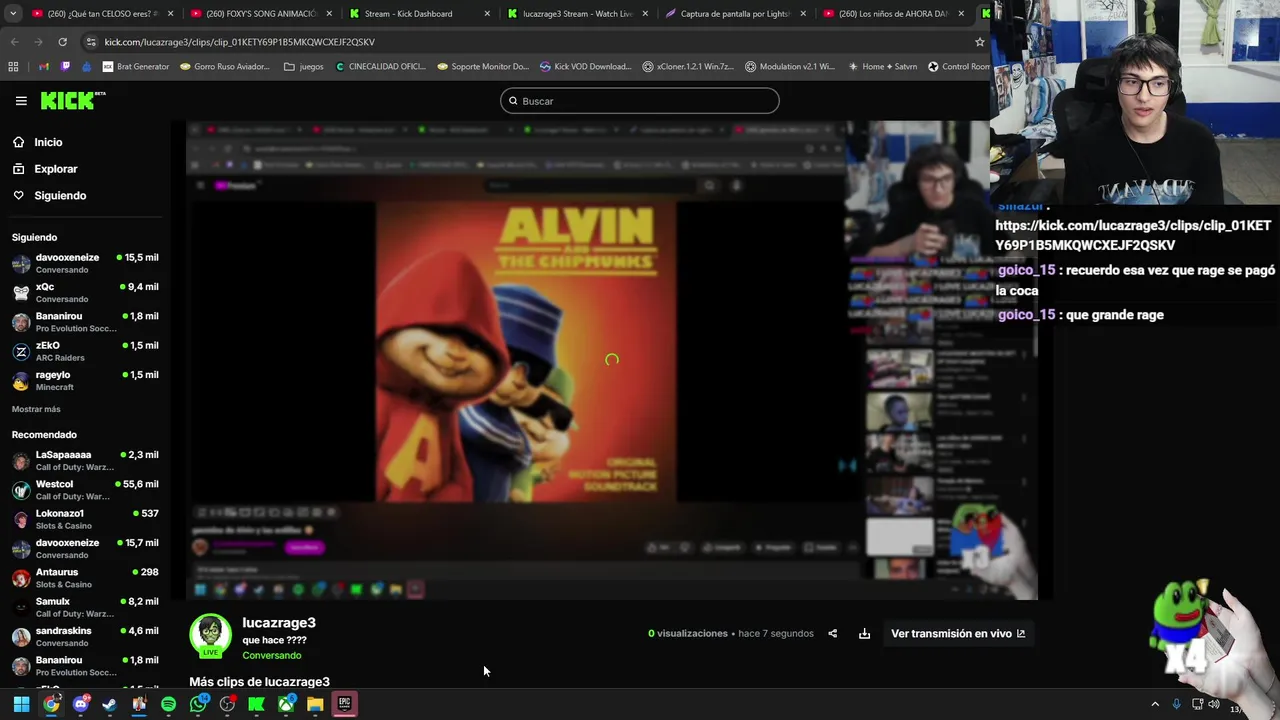Share the clip with the share icon
Screen dimensions: 1280x720
[832, 633]
